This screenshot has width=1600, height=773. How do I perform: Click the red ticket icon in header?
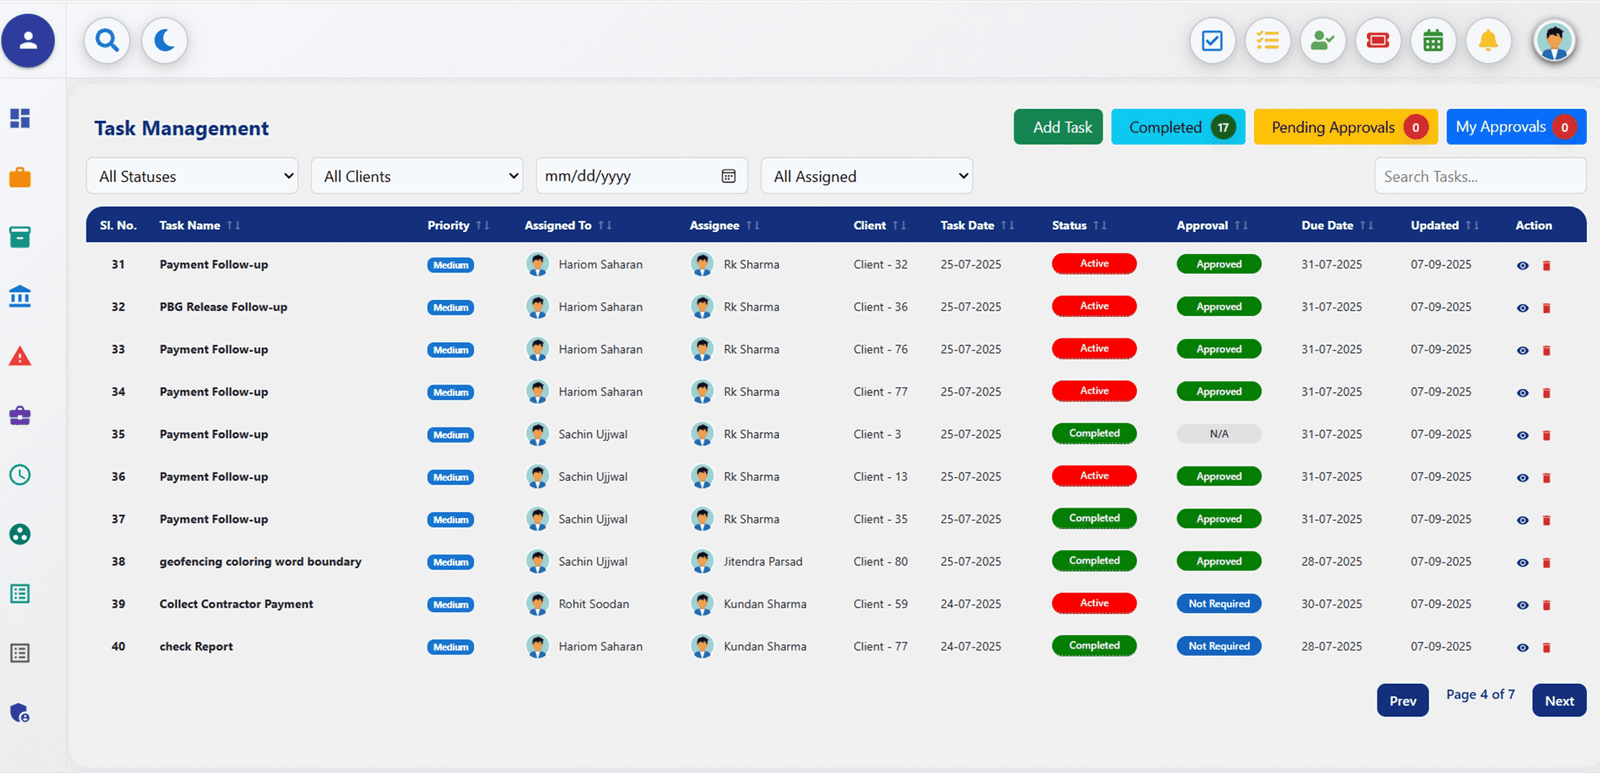pos(1378,41)
